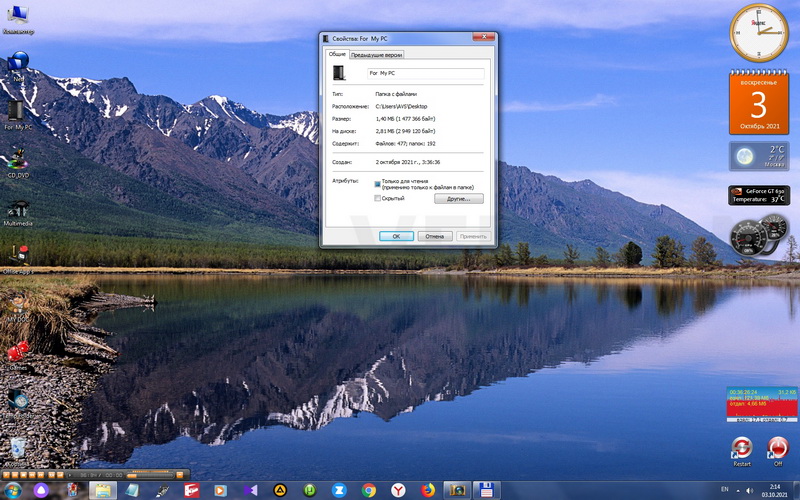Open the CD_DVD desktop shortcut
This screenshot has width=800, height=500.
pyautogui.click(x=16, y=159)
